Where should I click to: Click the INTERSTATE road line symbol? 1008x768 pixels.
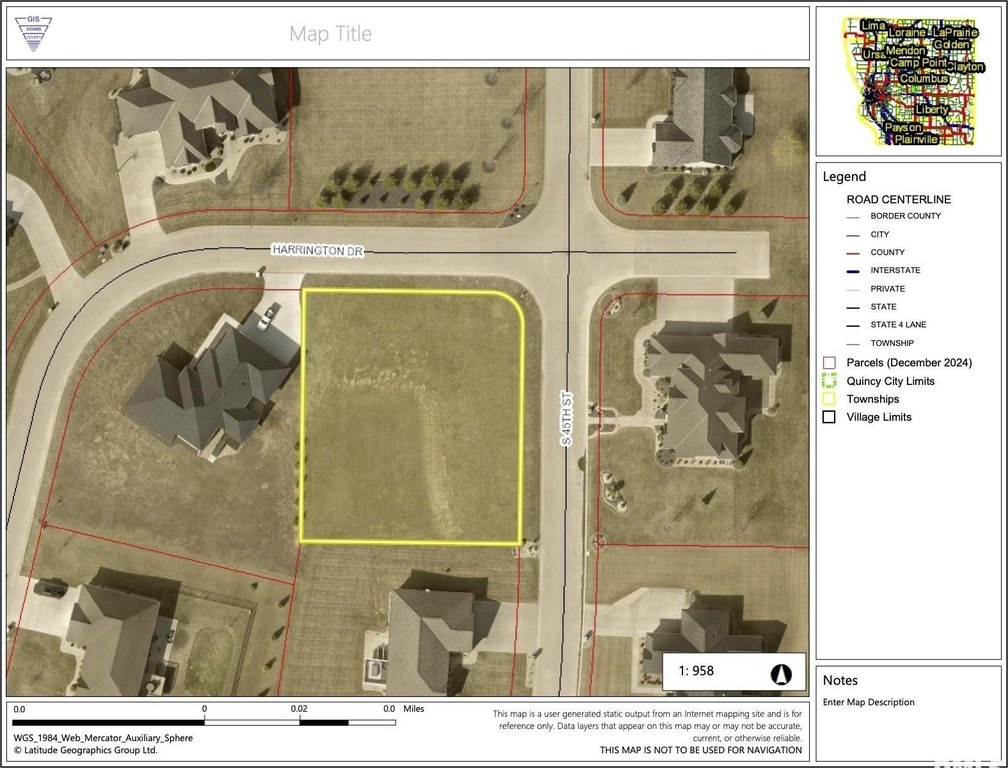point(855,271)
